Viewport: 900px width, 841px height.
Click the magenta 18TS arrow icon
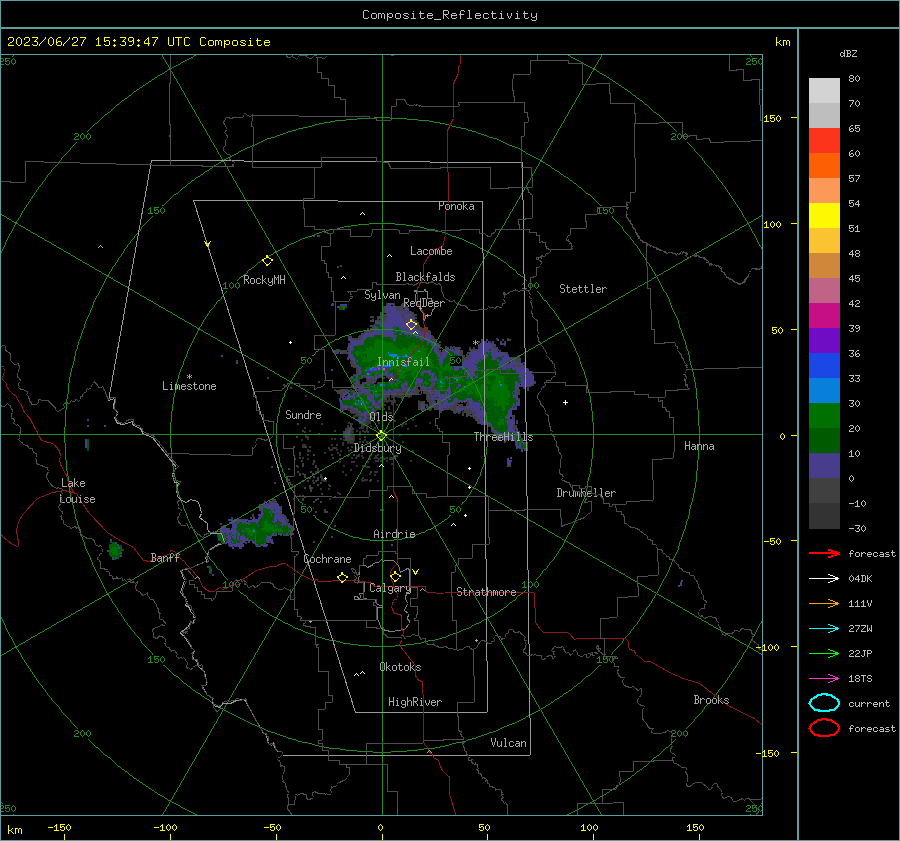(x=824, y=679)
